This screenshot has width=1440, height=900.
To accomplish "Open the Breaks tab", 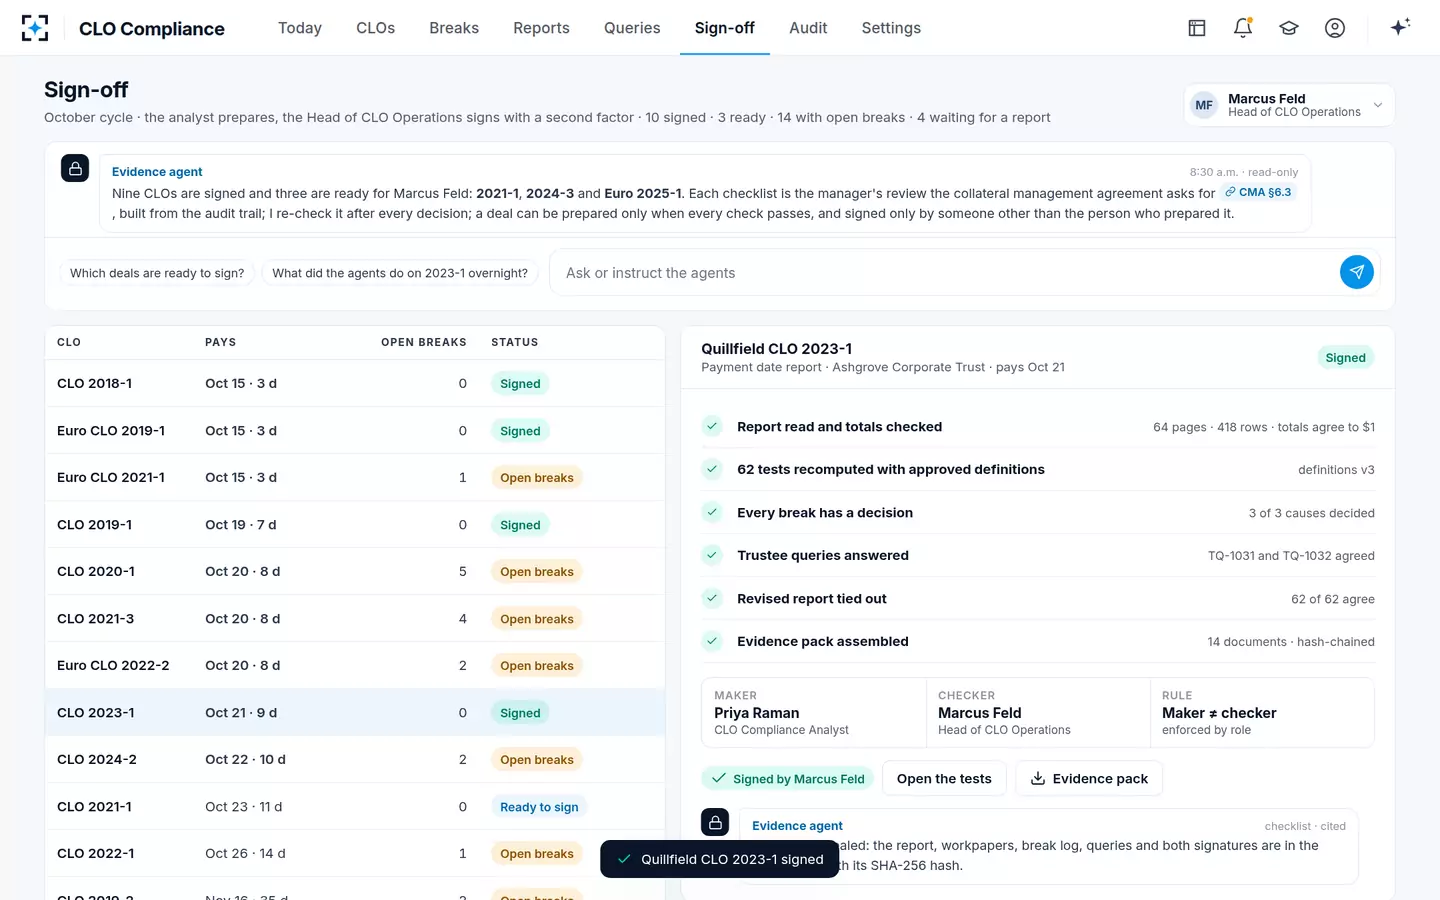I will (454, 28).
